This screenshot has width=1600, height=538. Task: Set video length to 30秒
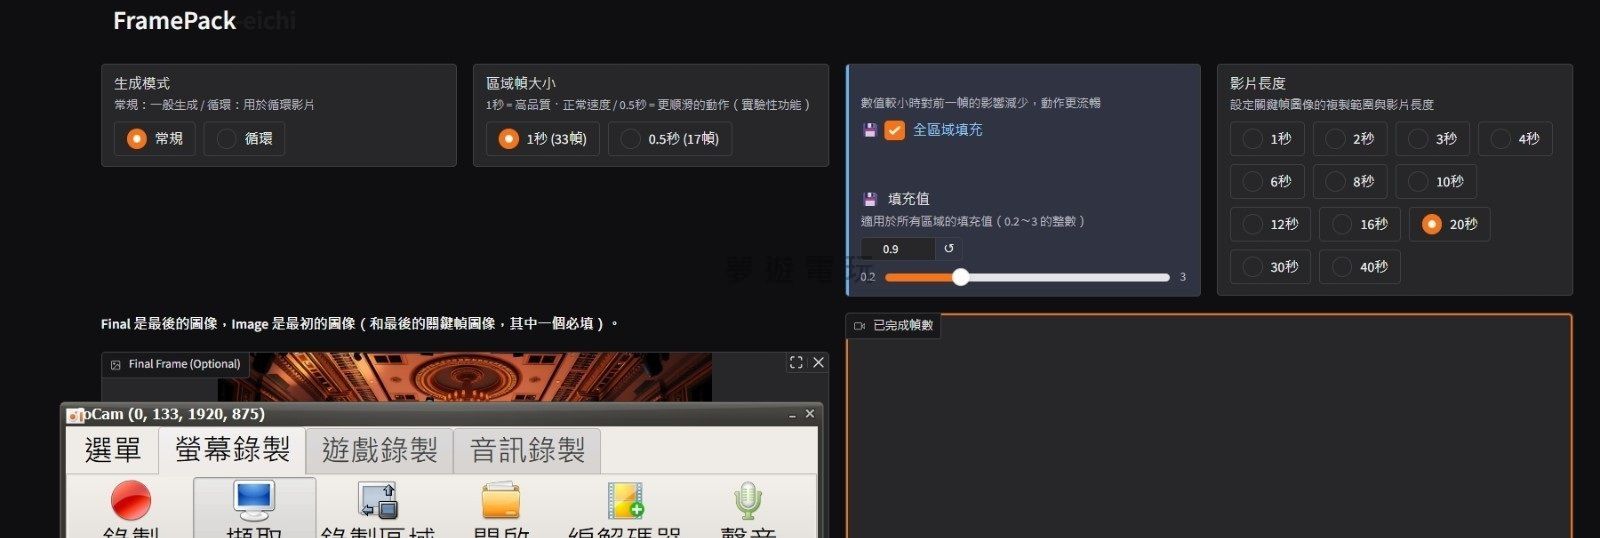pyautogui.click(x=1270, y=267)
